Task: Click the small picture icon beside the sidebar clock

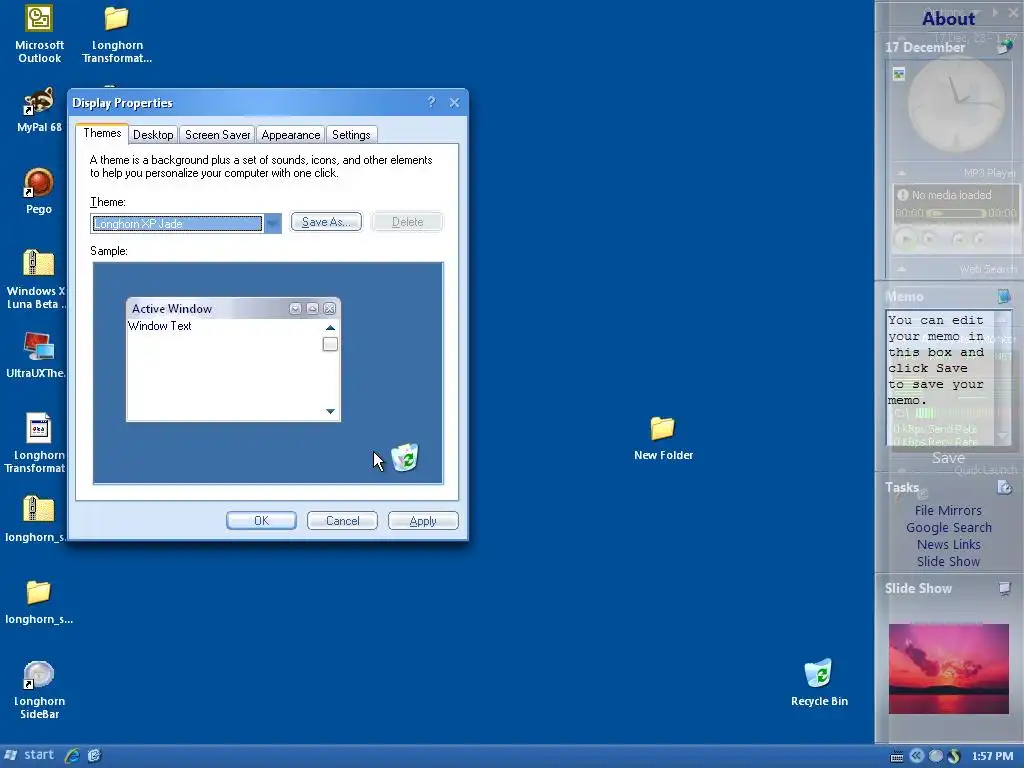Action: [899, 74]
